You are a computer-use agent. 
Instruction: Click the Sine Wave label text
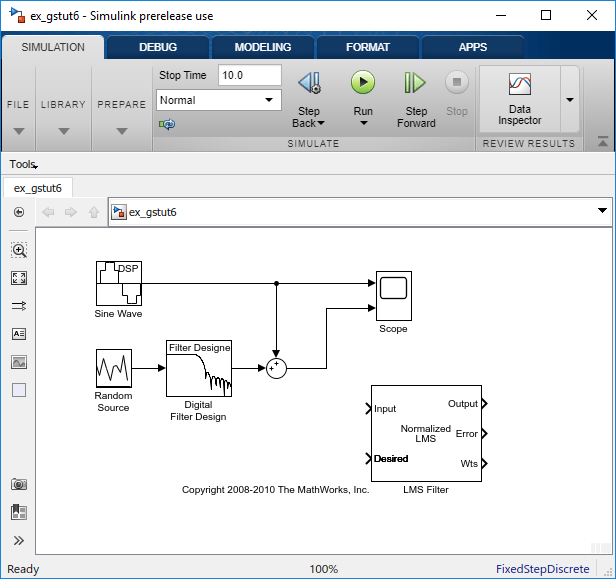point(118,313)
